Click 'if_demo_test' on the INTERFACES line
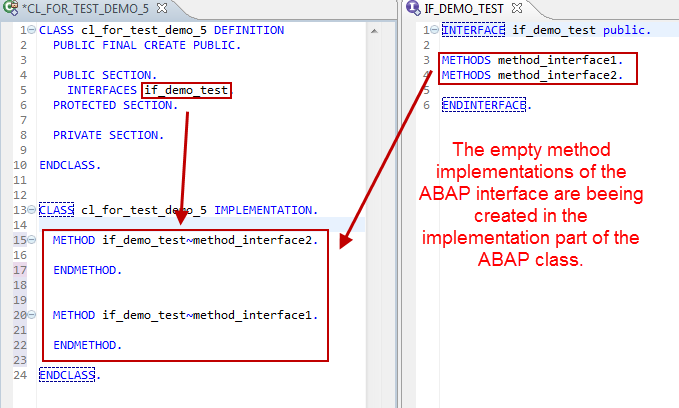The width and height of the screenshot is (679, 408). [x=186, y=90]
